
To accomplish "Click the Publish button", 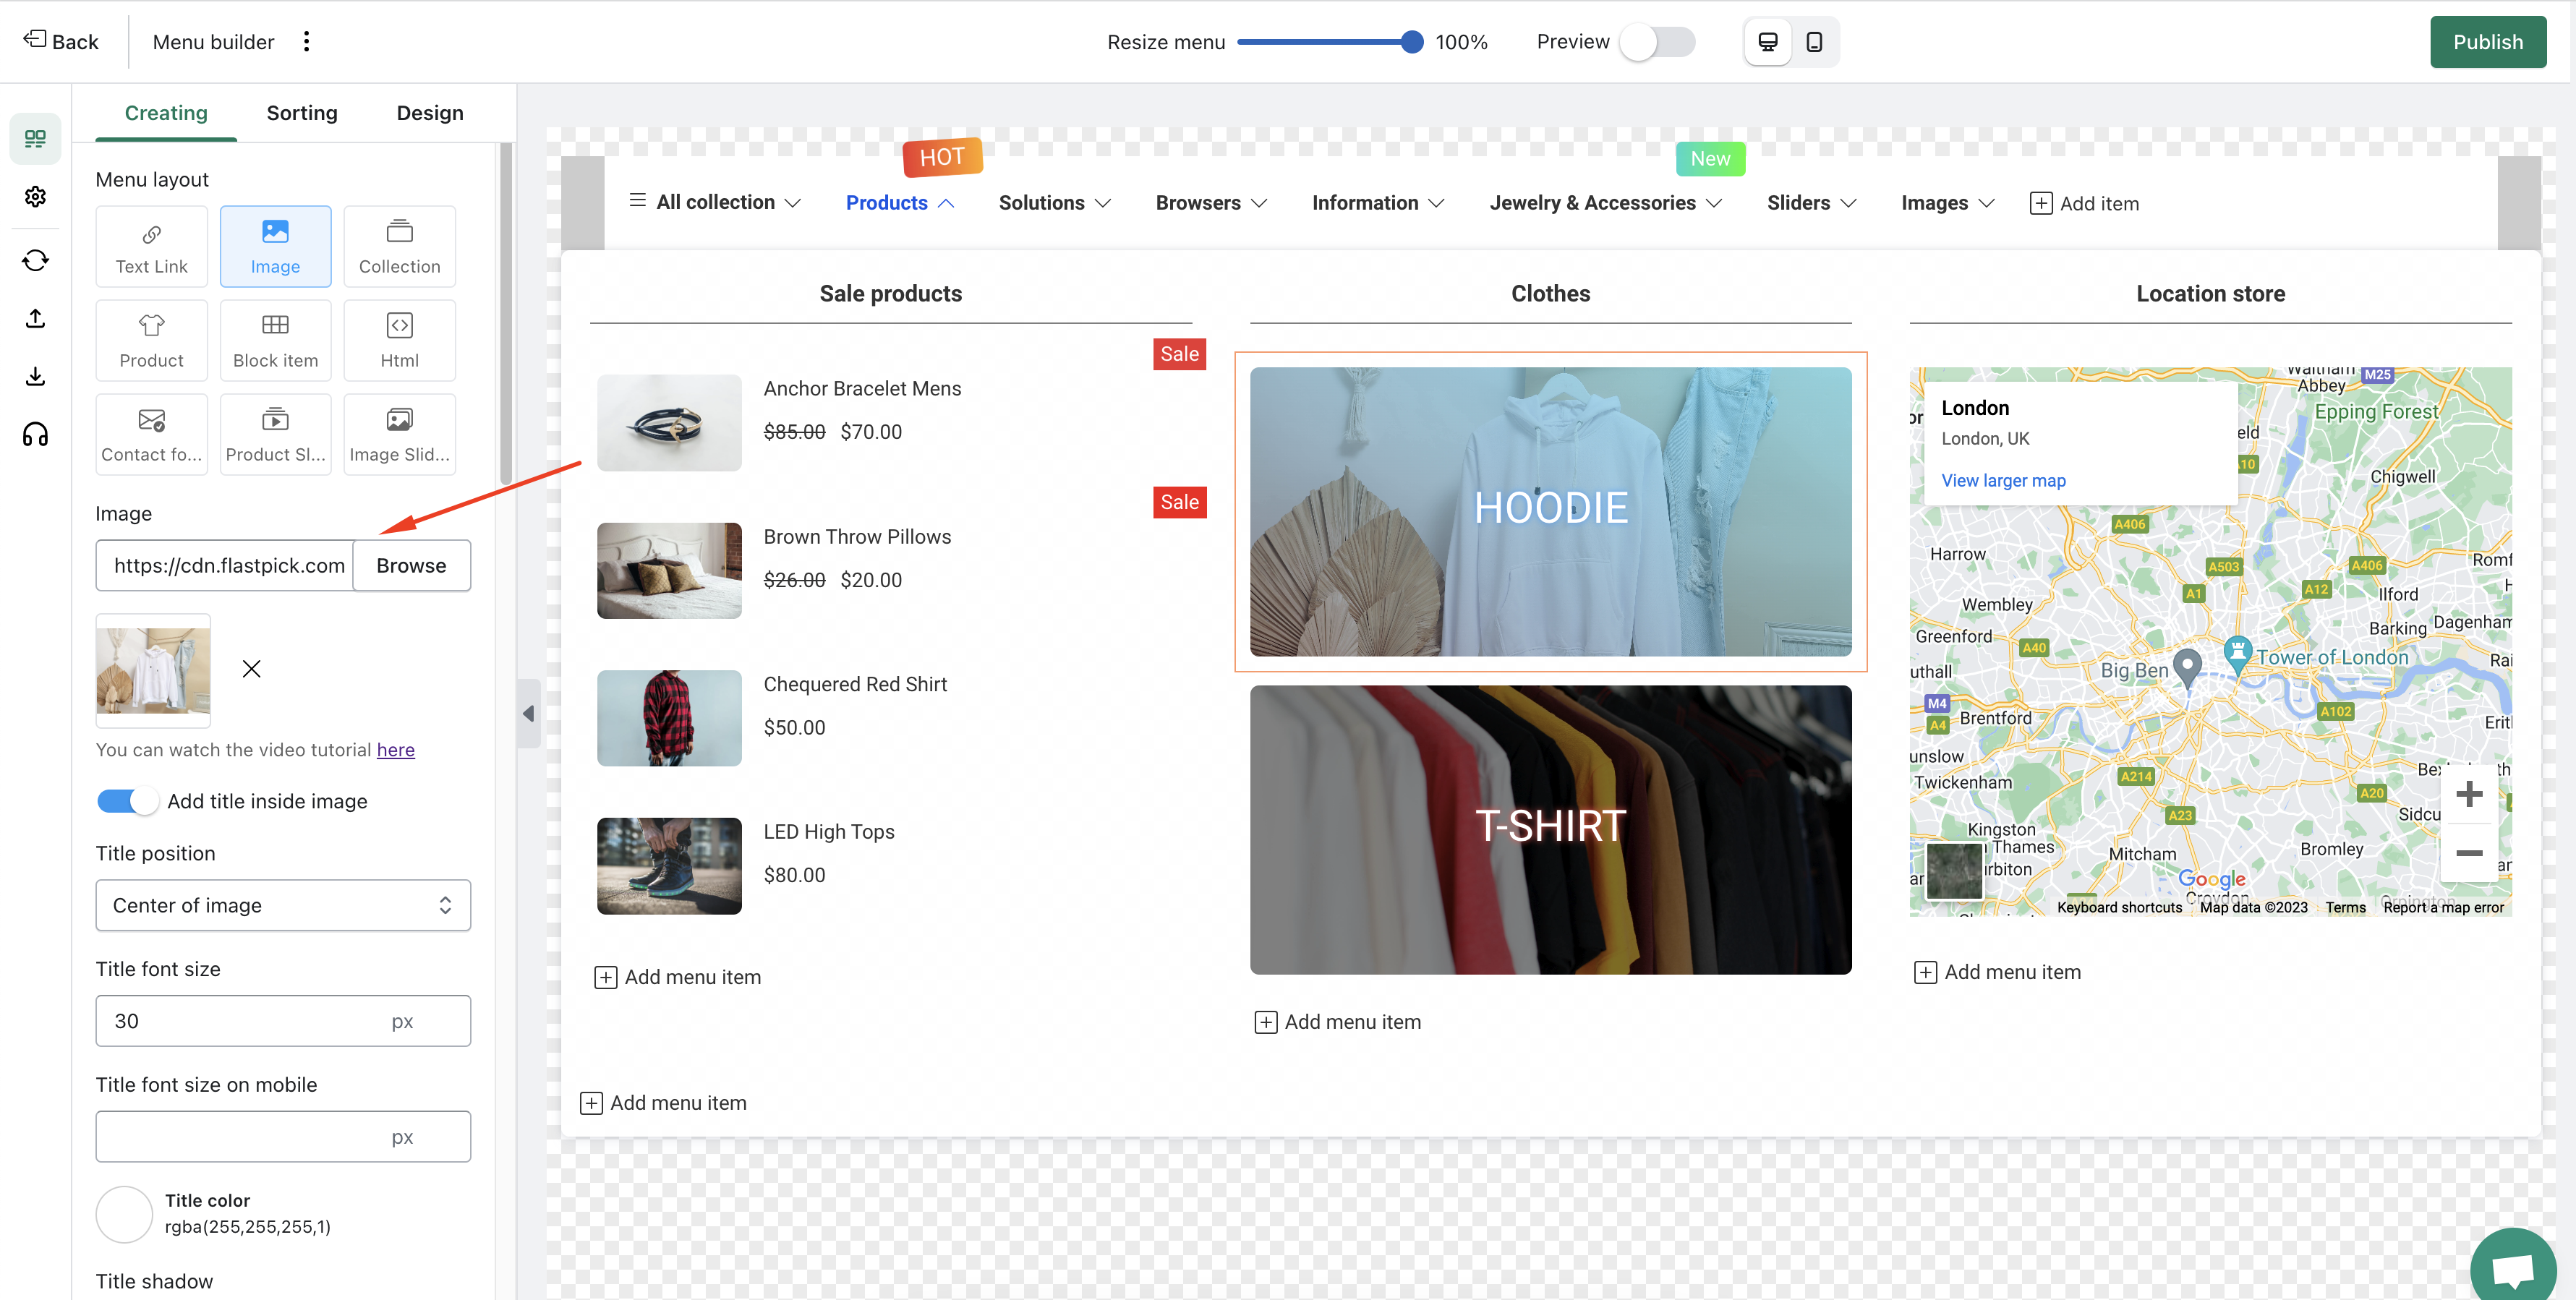I will coord(2487,42).
